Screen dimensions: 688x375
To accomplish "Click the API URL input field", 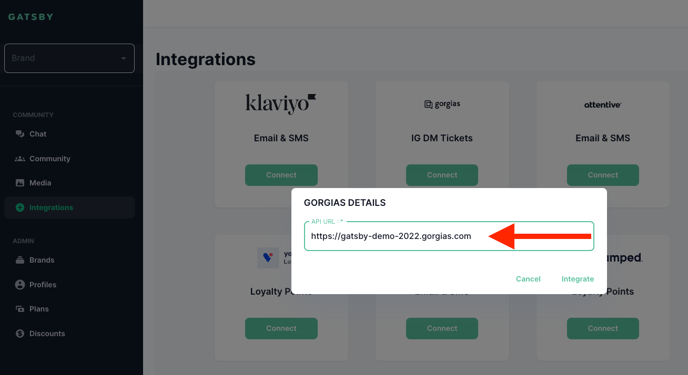I will pyautogui.click(x=449, y=236).
